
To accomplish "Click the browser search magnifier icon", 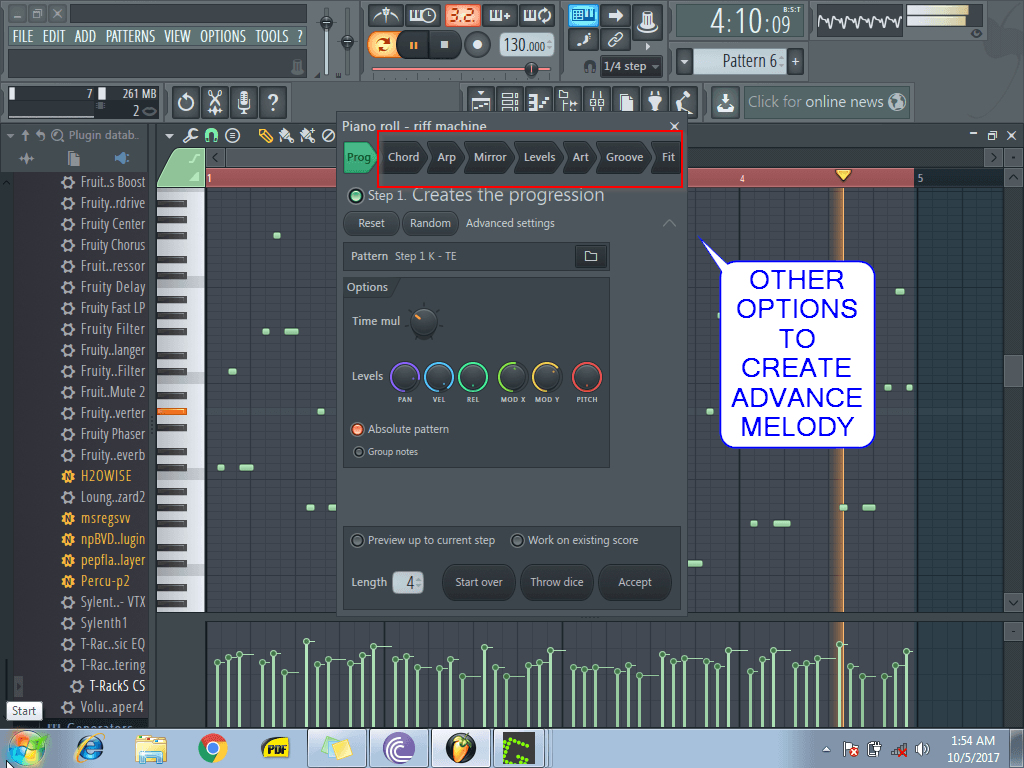I will 57,135.
